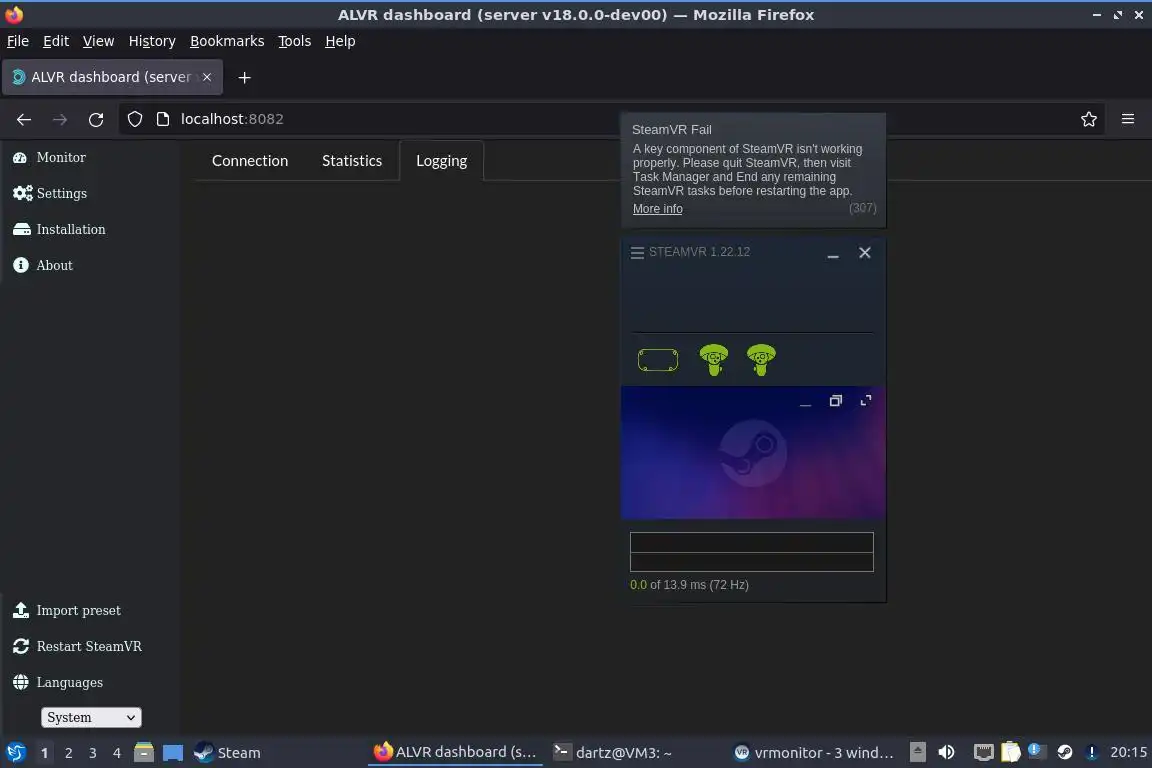Click the SteamVR frame timing graph
The width and height of the screenshot is (1152, 768).
752,552
